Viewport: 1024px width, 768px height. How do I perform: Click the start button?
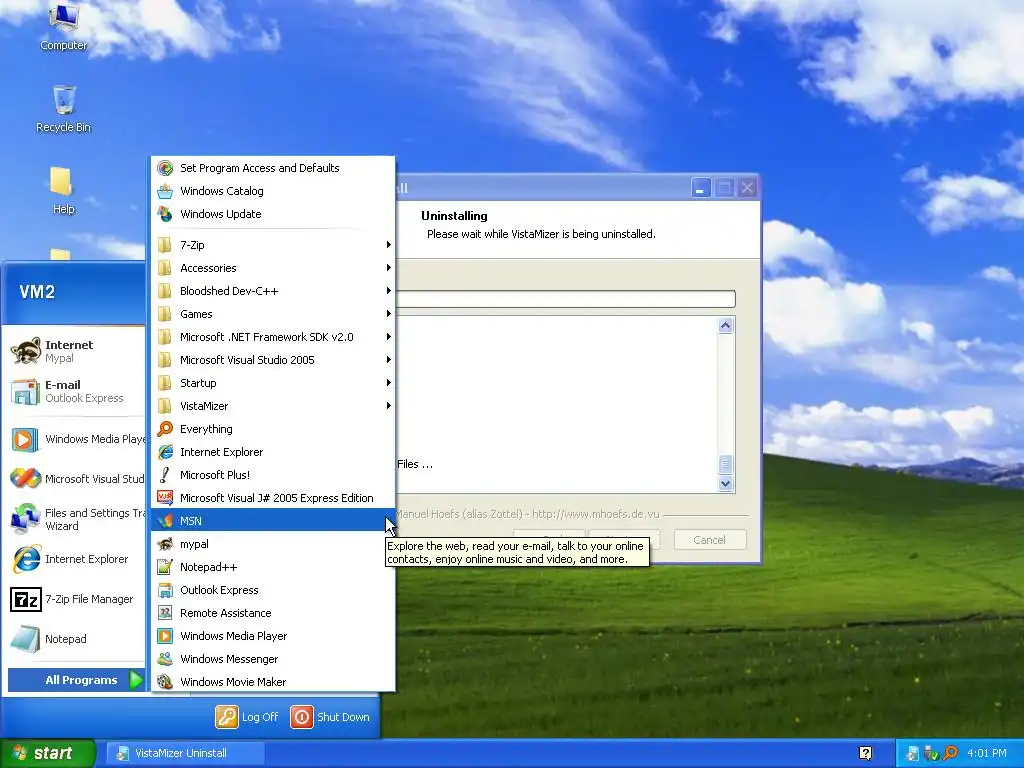click(48, 753)
